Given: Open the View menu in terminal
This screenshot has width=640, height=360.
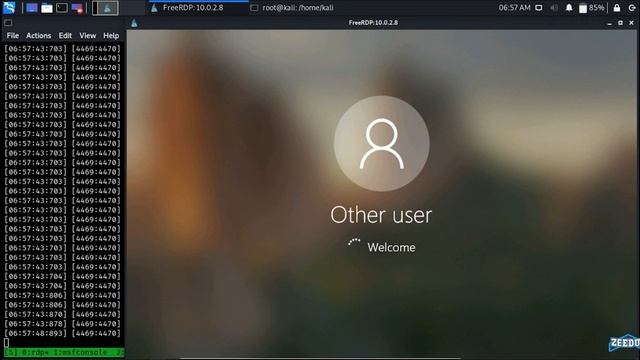Looking at the screenshot, I should (x=87, y=36).
